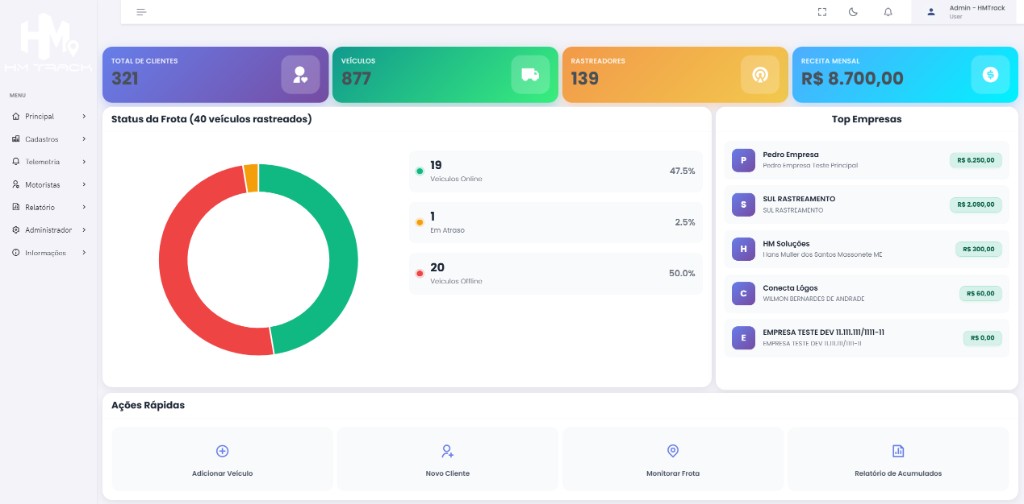Click the S avatar of SUL RASTREAMENTO
The width and height of the screenshot is (1024, 504).
(743, 204)
